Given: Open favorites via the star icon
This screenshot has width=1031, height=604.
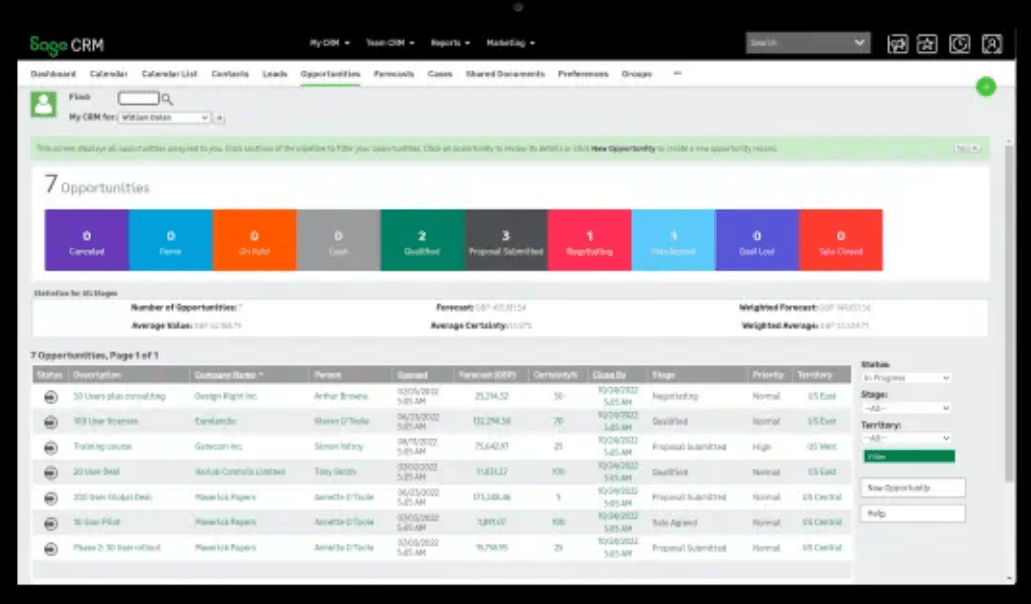Looking at the screenshot, I should pyautogui.click(x=927, y=44).
